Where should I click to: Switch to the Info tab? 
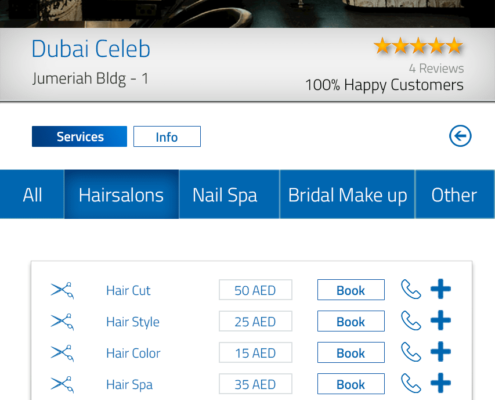click(167, 136)
